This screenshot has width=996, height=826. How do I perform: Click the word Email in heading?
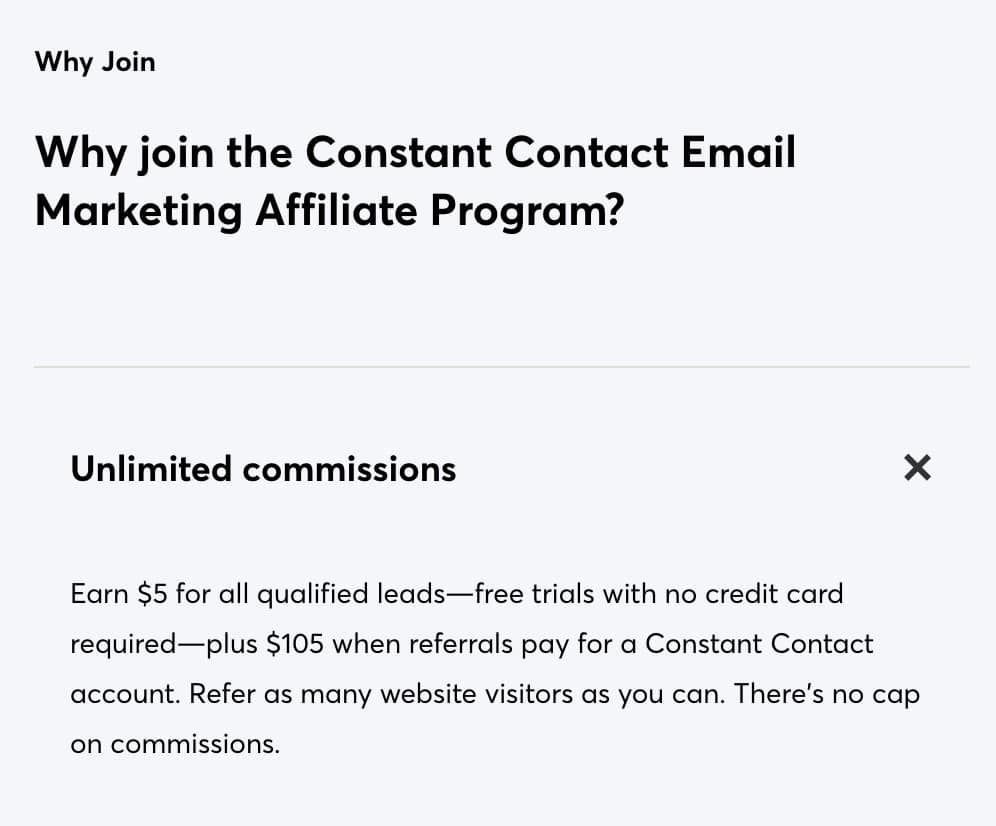pos(739,152)
